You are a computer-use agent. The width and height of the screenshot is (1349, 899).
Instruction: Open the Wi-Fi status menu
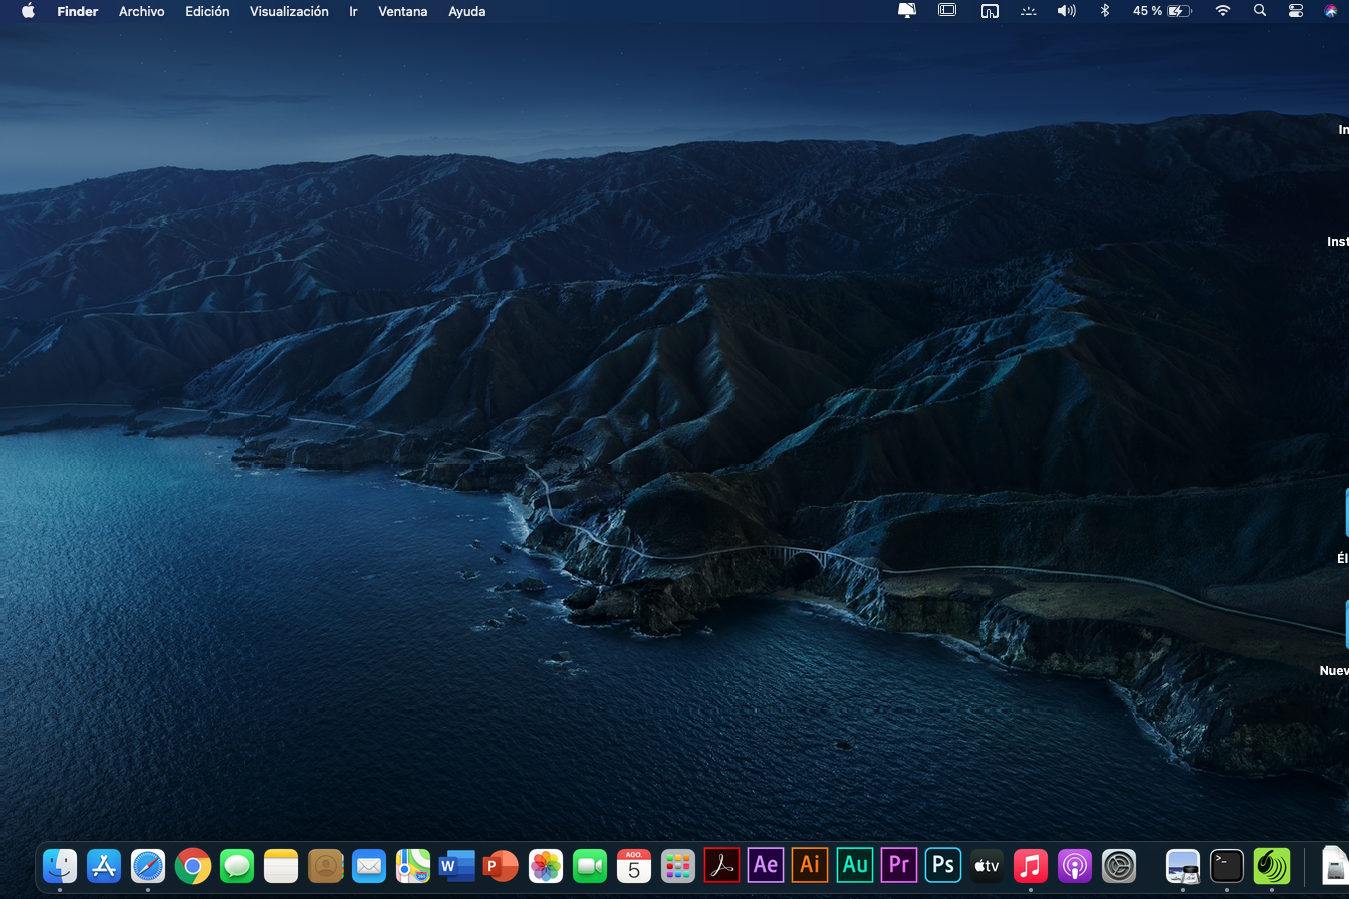[x=1223, y=11]
